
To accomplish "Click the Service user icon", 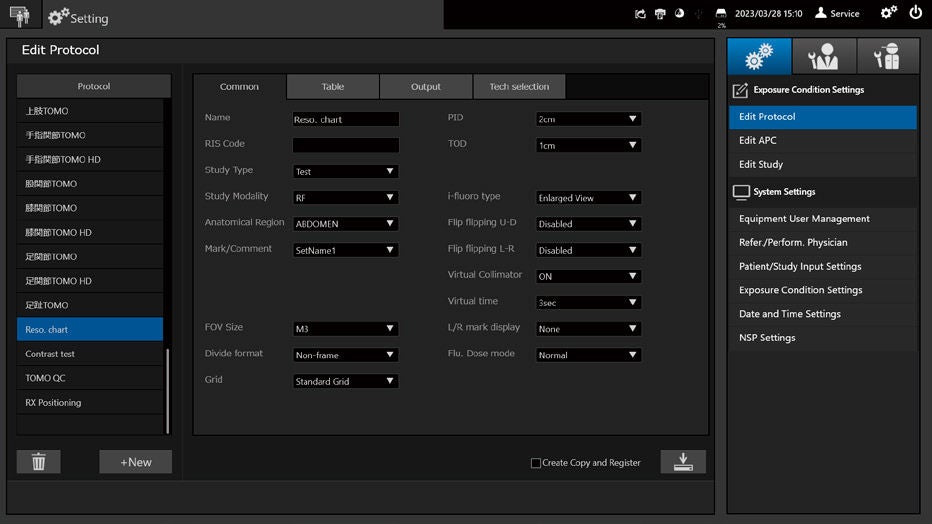I will click(821, 13).
